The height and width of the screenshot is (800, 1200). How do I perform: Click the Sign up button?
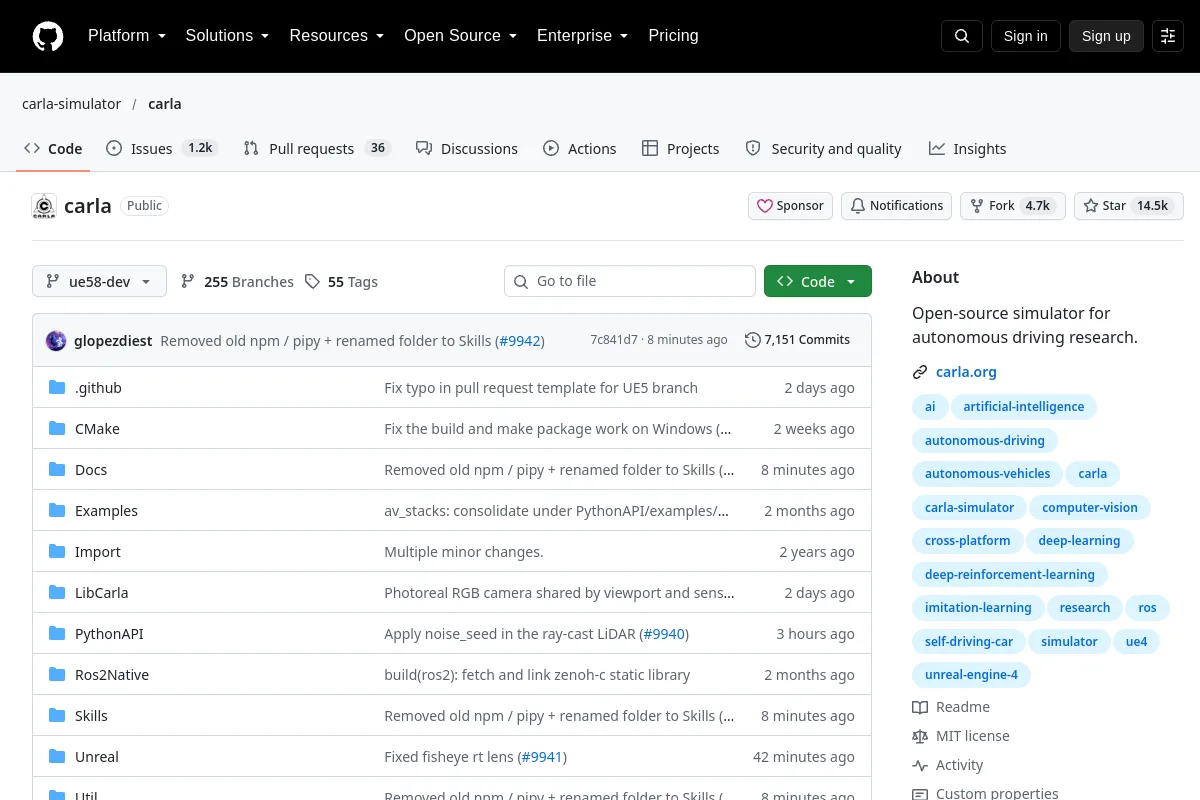coord(1106,36)
